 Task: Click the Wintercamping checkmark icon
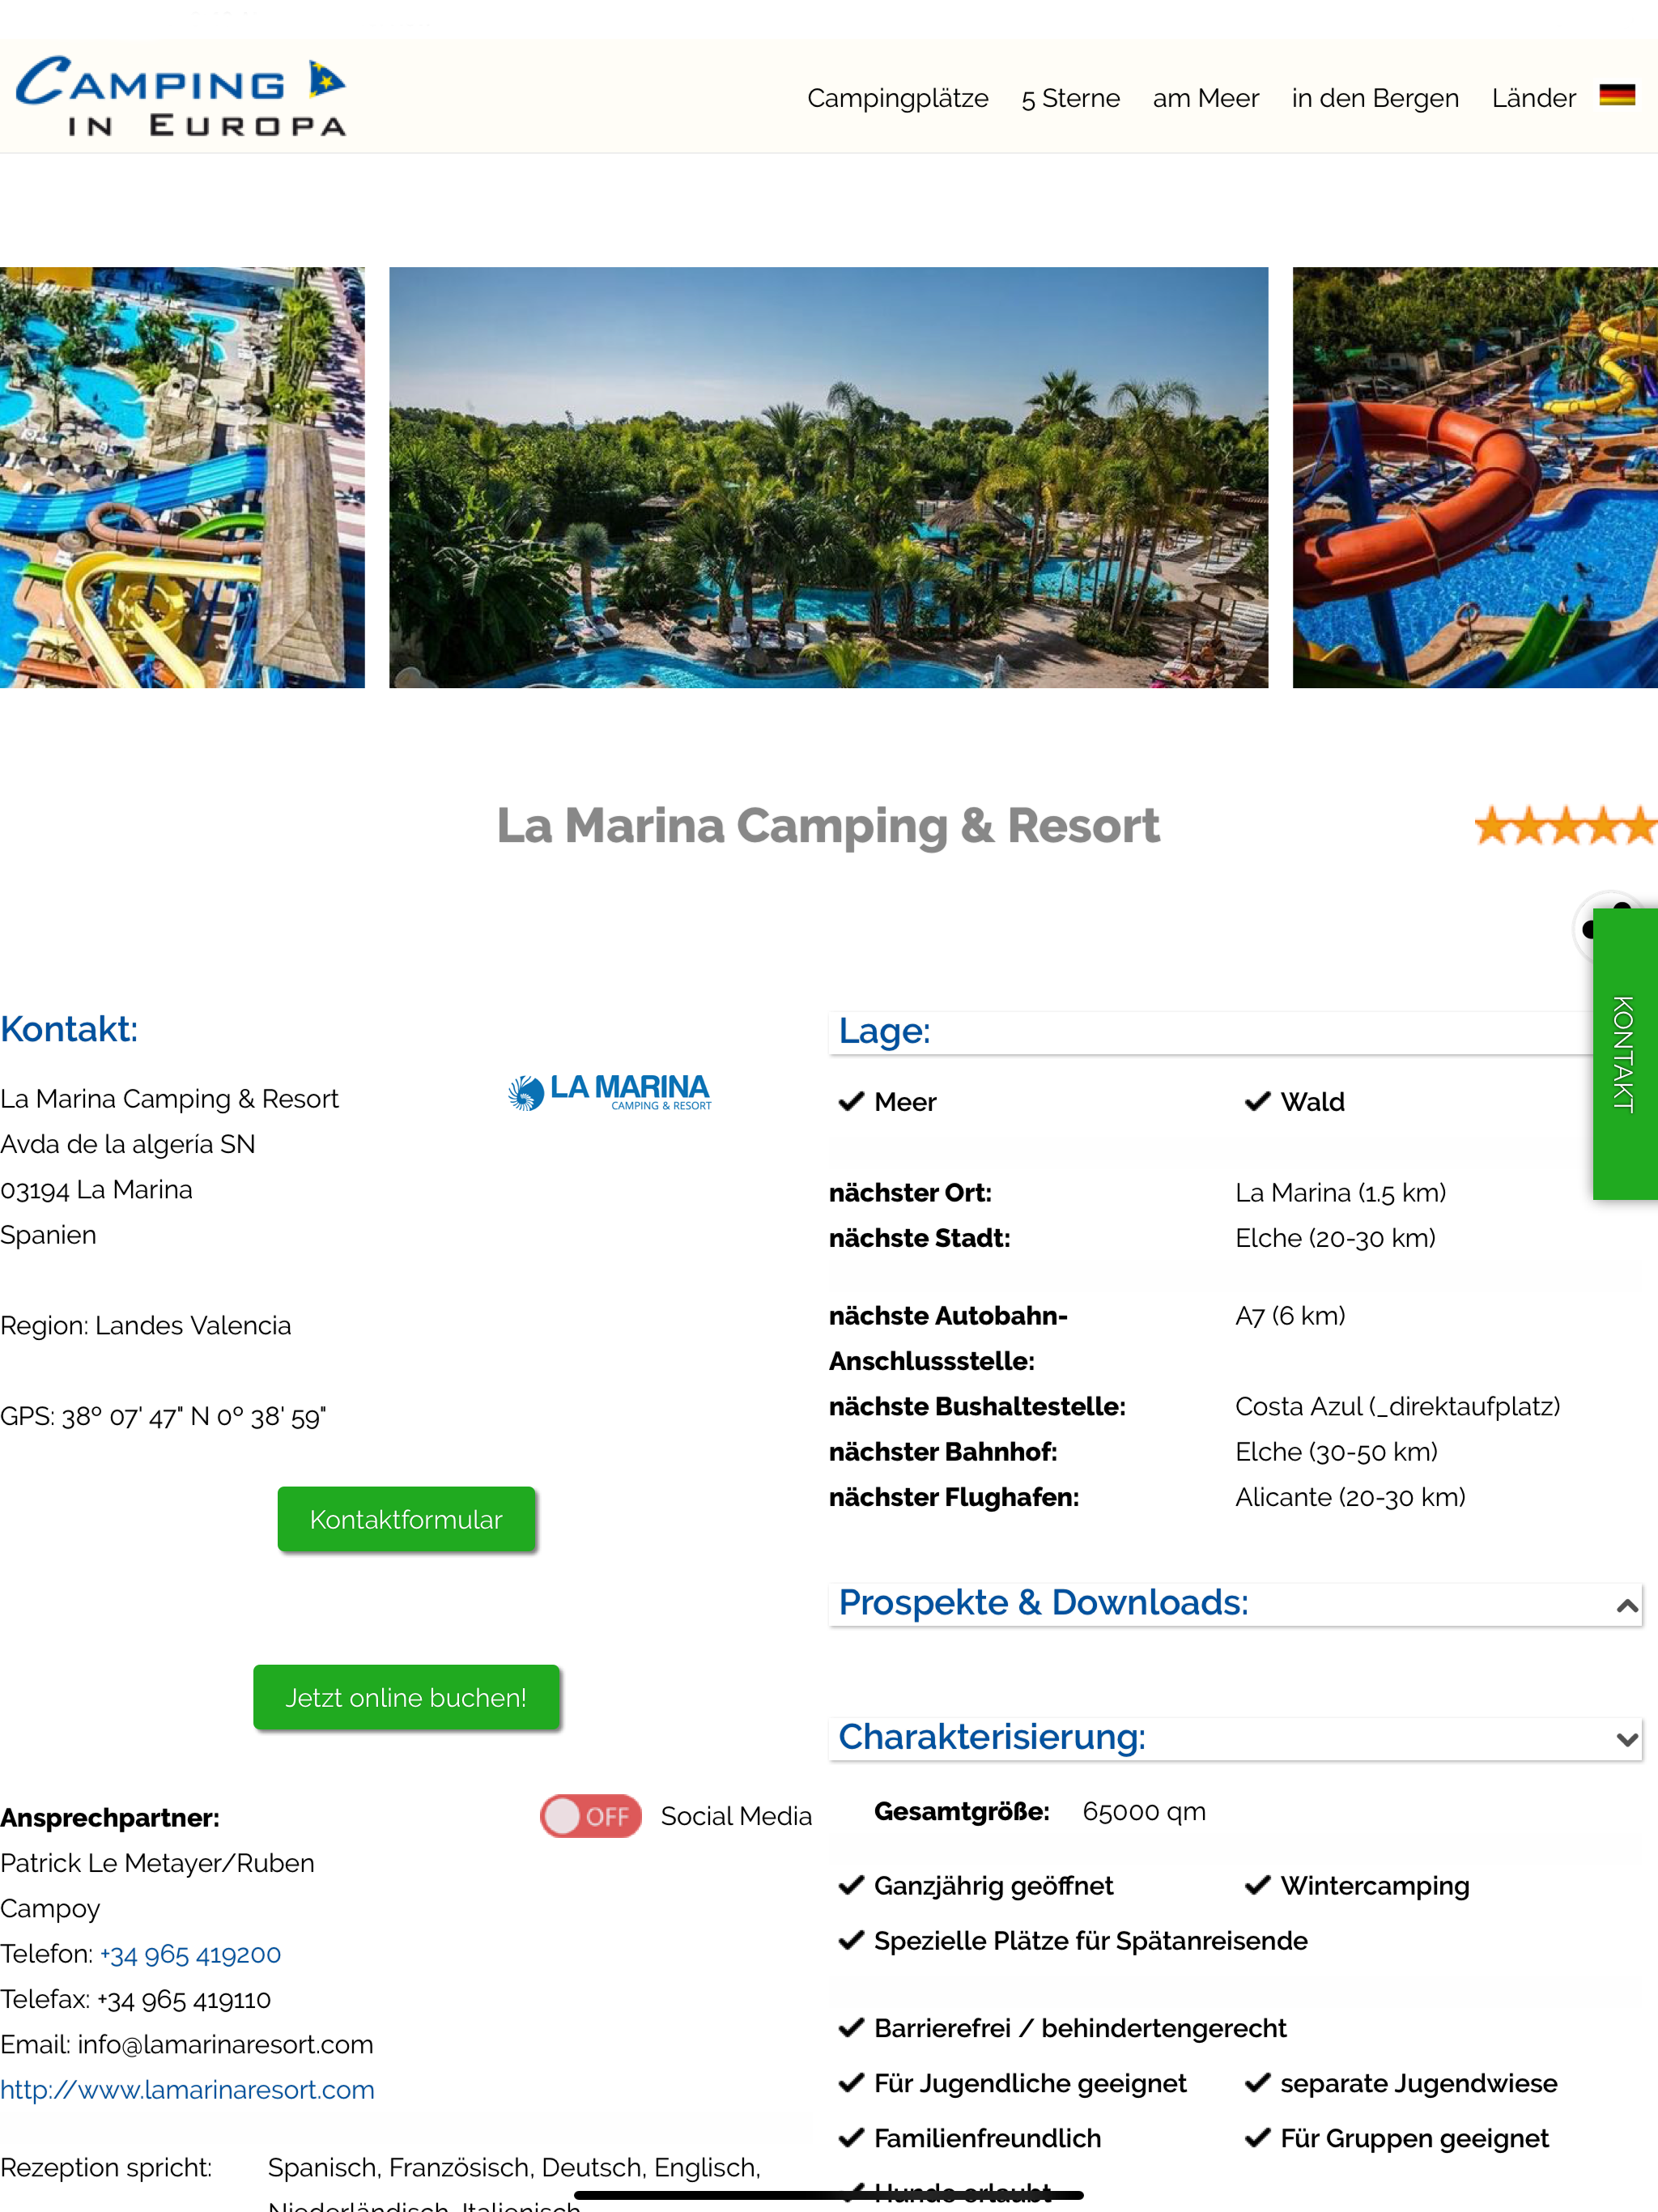click(1257, 1886)
